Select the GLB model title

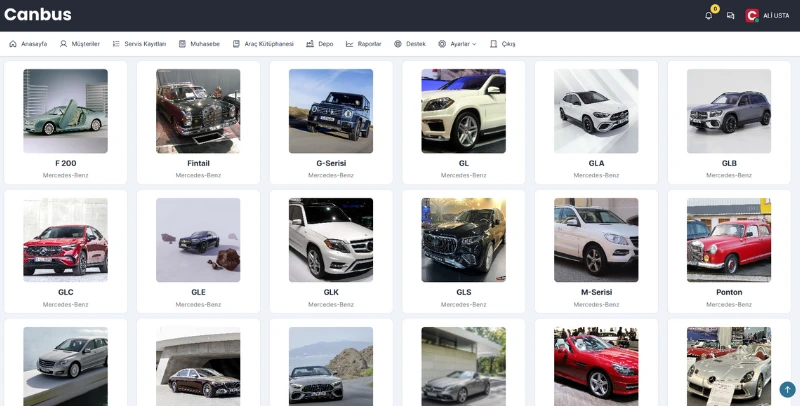click(x=729, y=163)
